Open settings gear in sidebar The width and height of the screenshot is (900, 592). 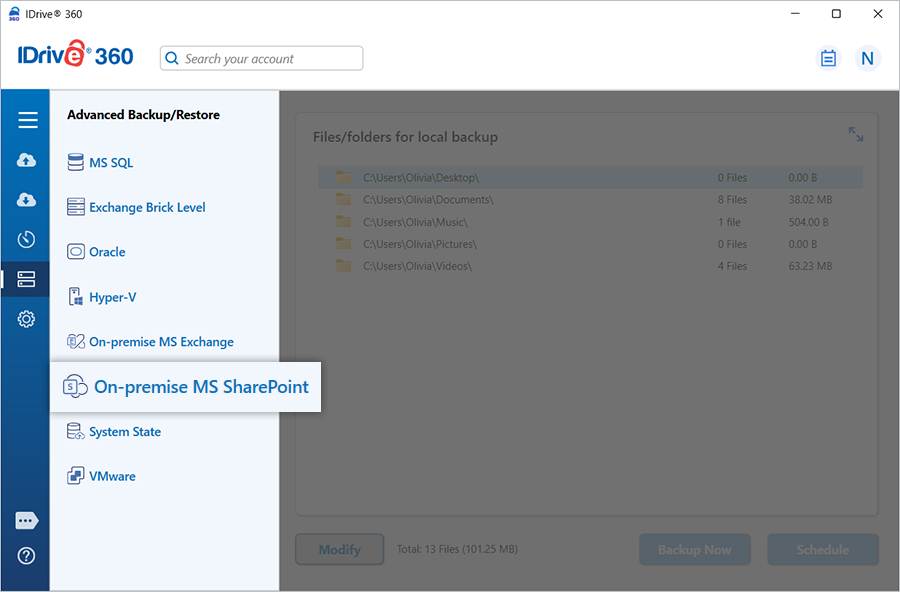pyautogui.click(x=27, y=319)
